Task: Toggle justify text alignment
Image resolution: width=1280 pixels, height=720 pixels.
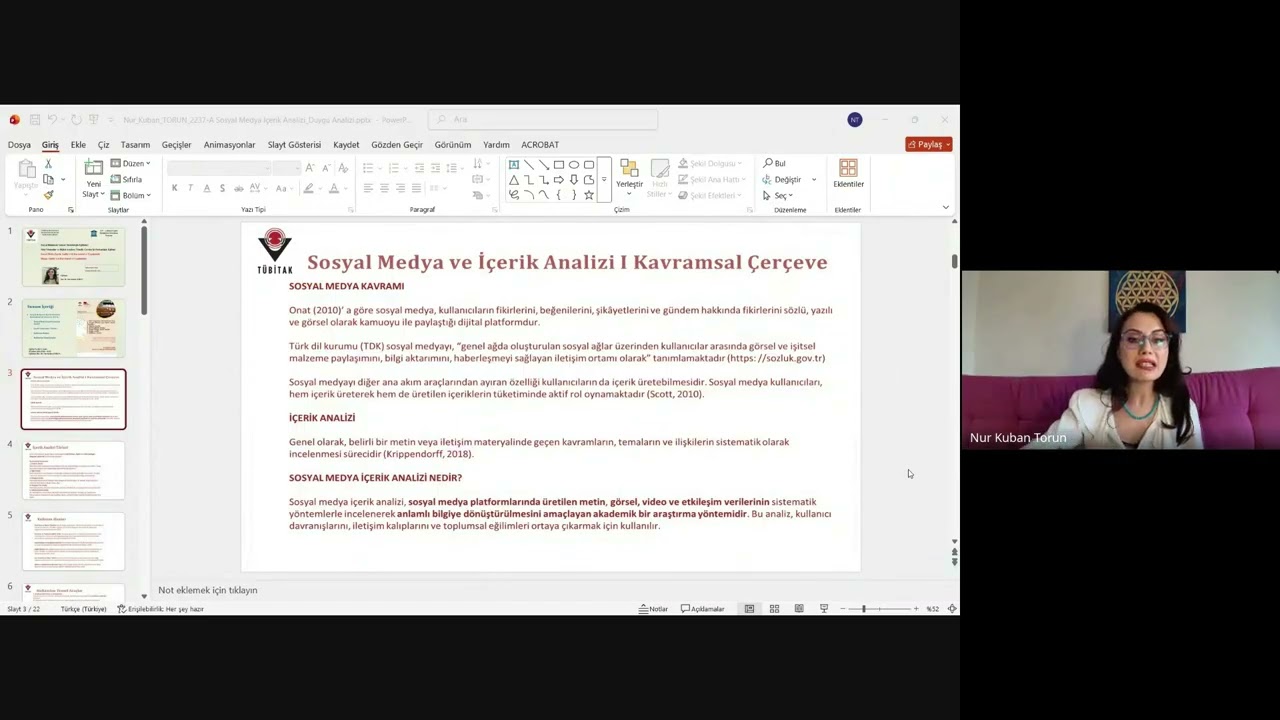Action: point(416,188)
